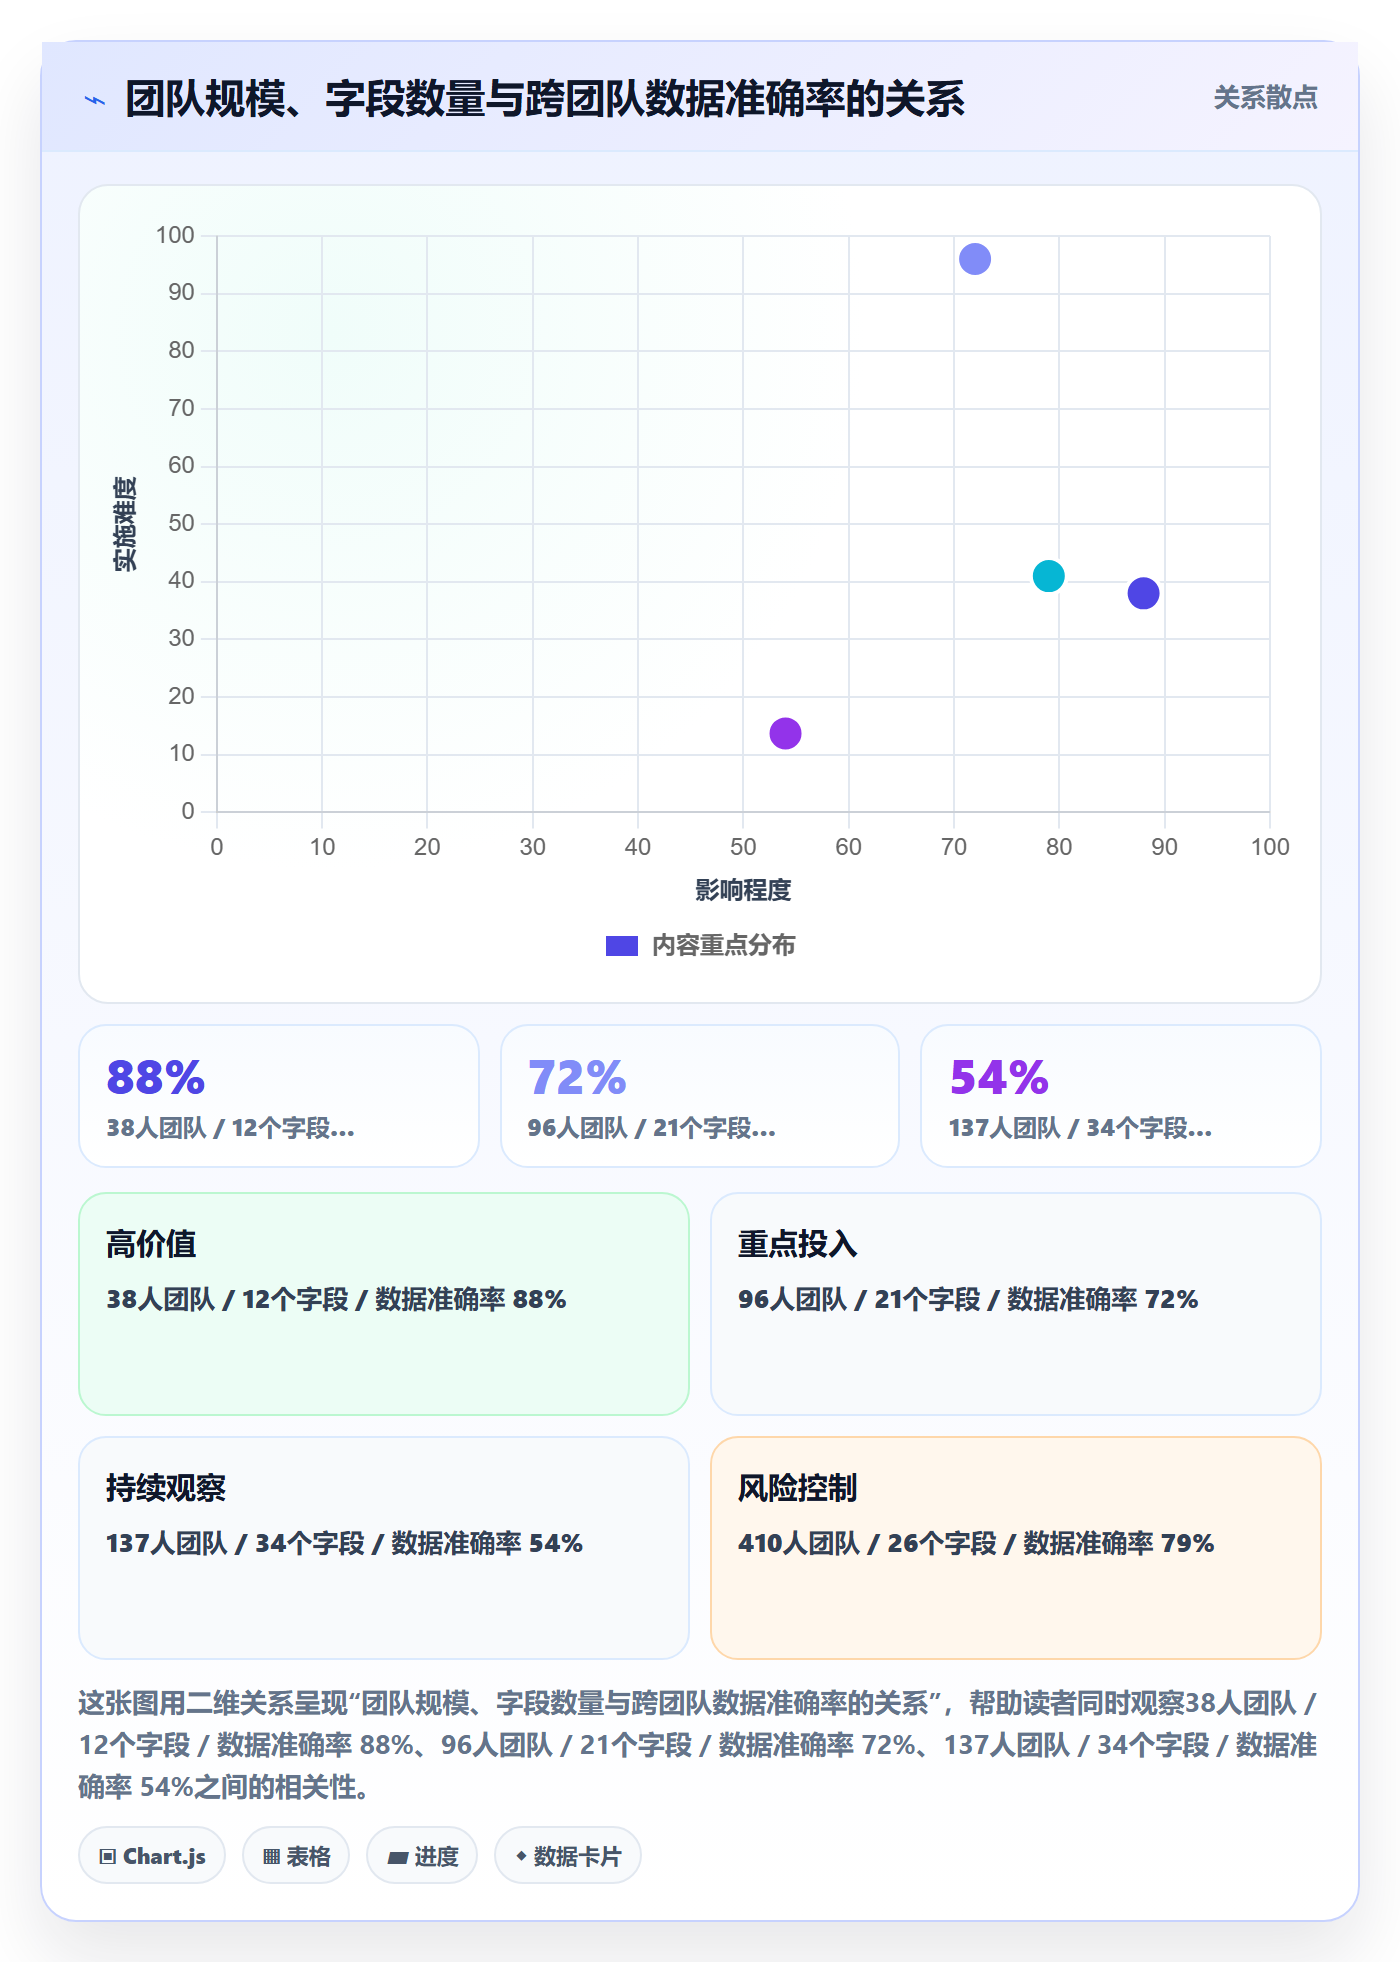Open the 72% stat card
Image resolution: width=1400 pixels, height=1962 pixels.
[x=700, y=1096]
